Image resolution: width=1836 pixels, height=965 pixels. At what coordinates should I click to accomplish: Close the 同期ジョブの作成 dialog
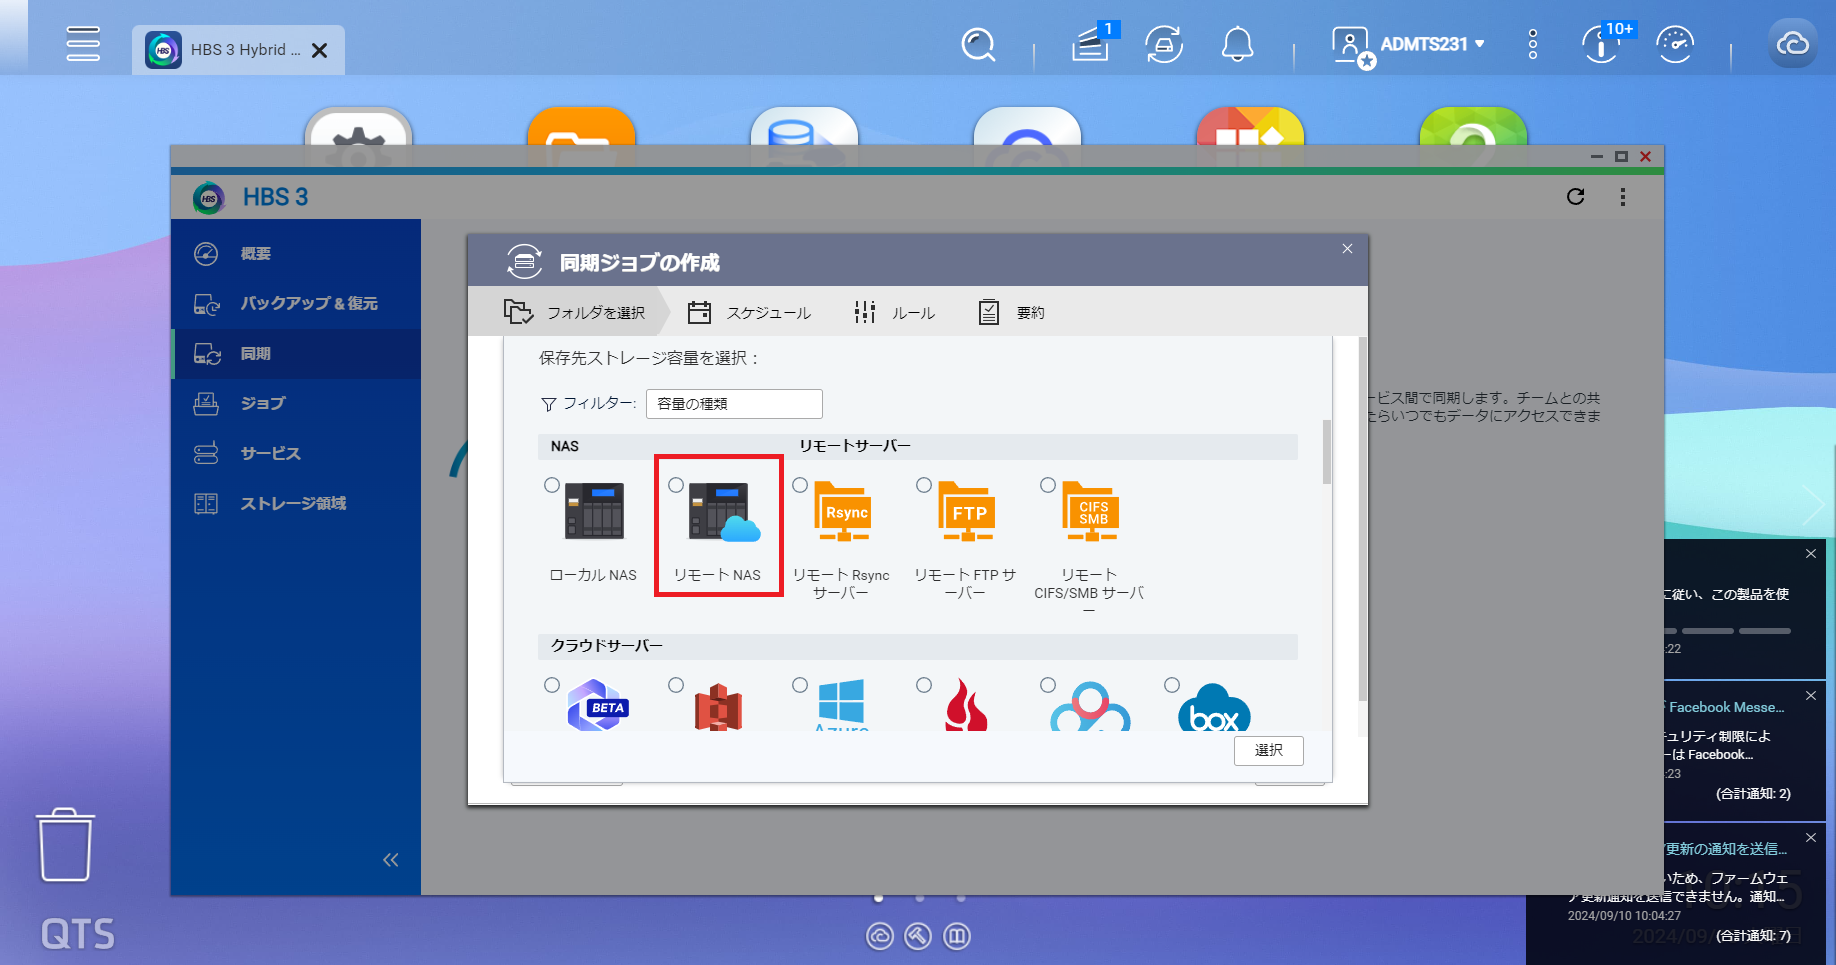click(x=1347, y=249)
